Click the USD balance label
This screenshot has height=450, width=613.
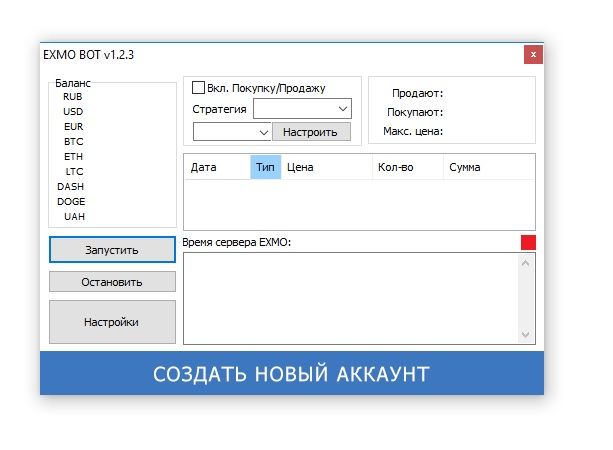73,111
